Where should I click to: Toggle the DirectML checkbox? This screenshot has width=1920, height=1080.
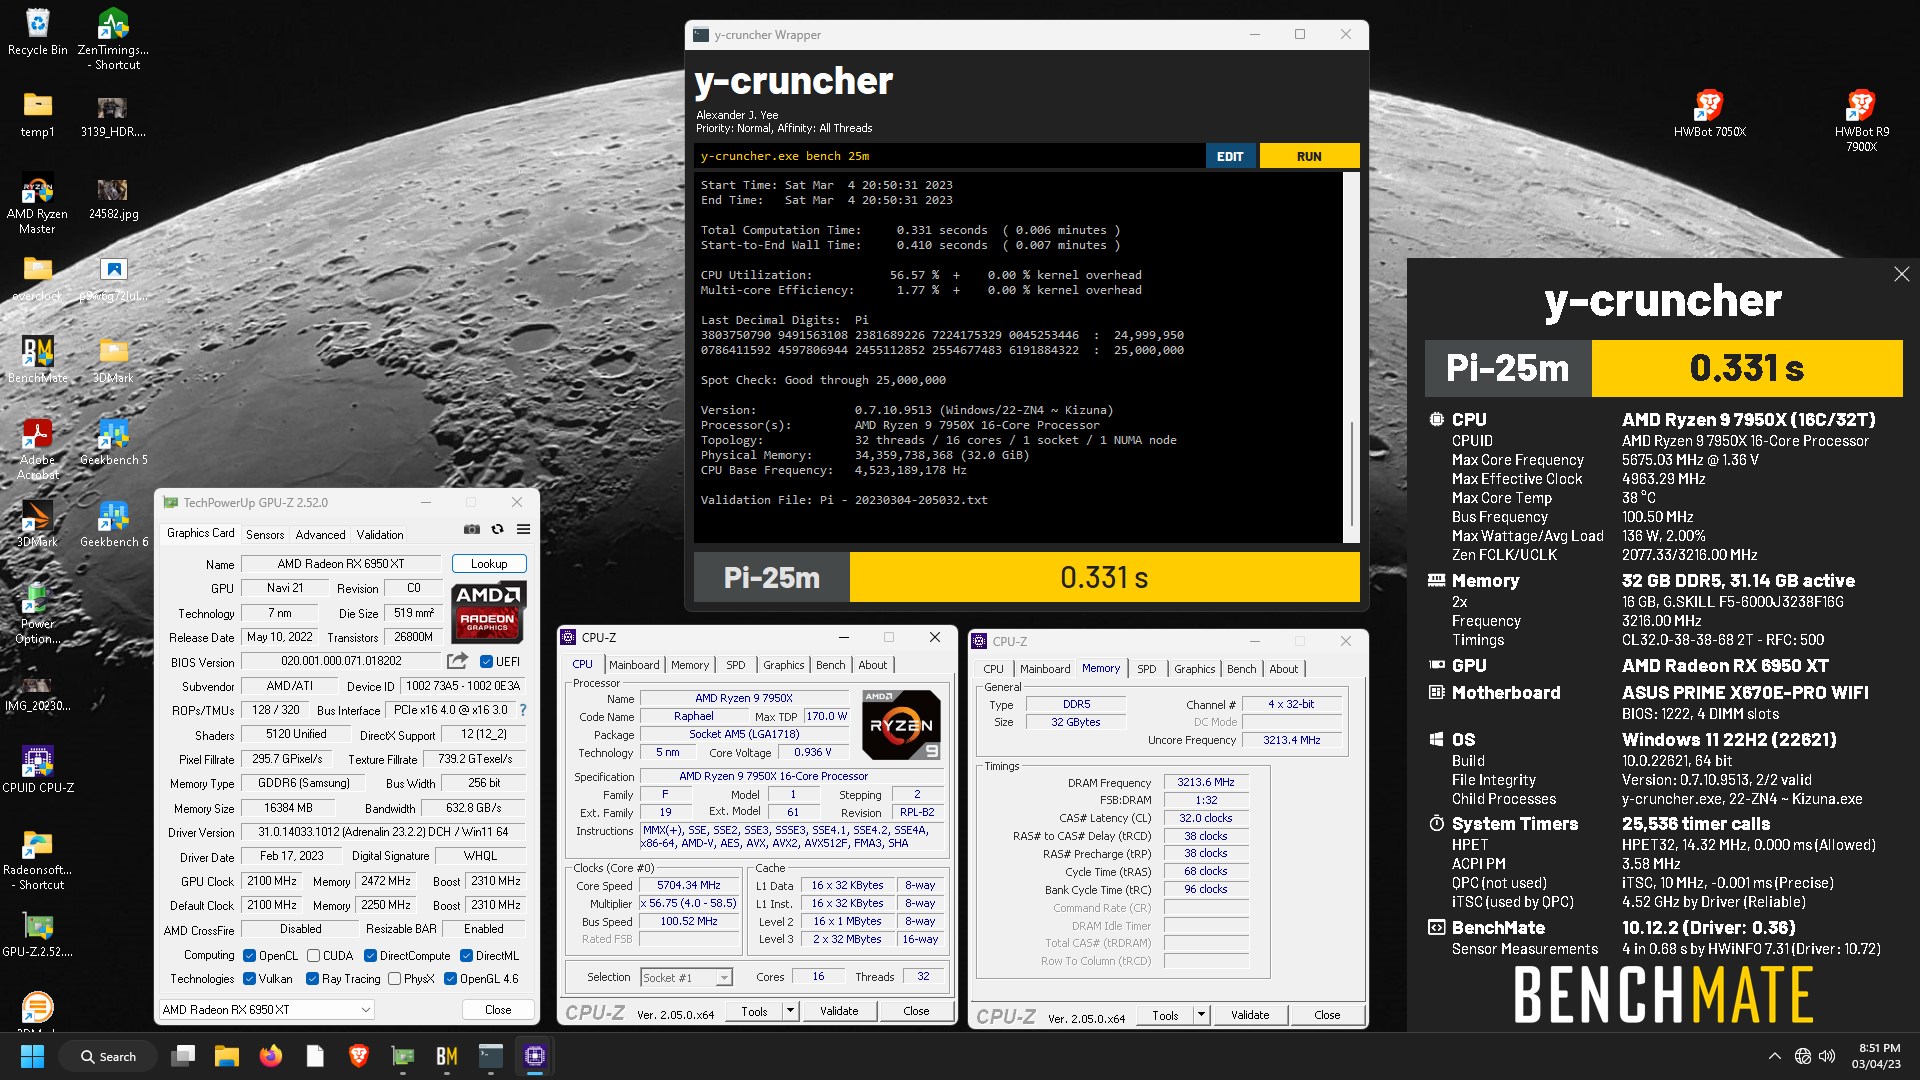tap(466, 955)
